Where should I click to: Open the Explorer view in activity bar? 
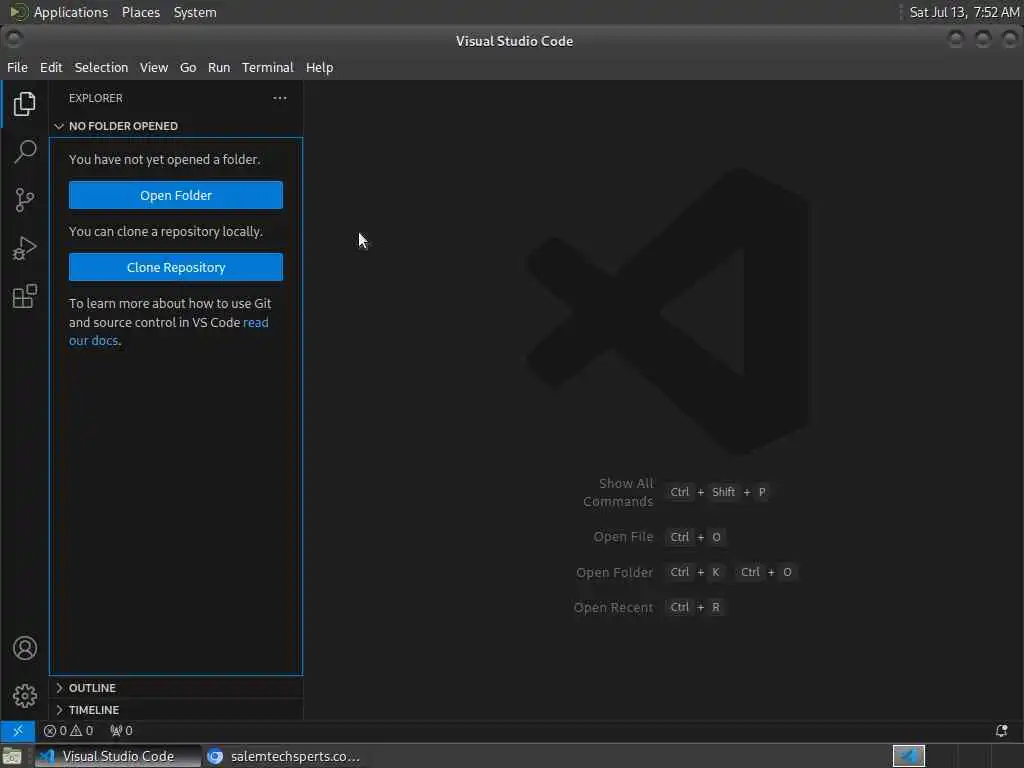pyautogui.click(x=24, y=104)
